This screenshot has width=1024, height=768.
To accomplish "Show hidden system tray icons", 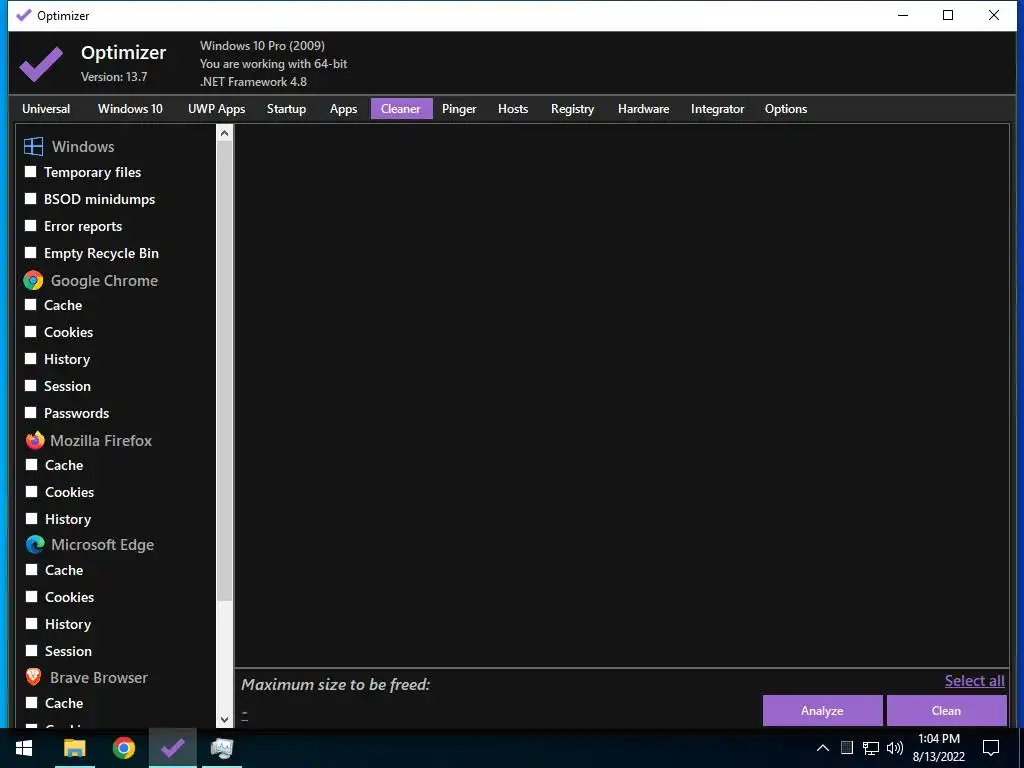I will pyautogui.click(x=823, y=748).
